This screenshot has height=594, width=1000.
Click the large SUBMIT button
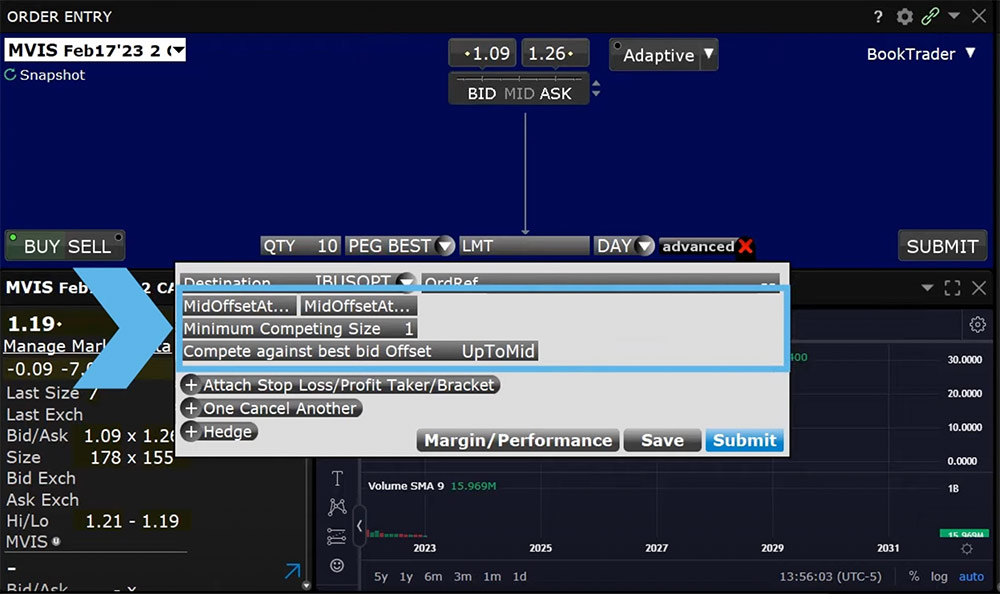(x=943, y=246)
